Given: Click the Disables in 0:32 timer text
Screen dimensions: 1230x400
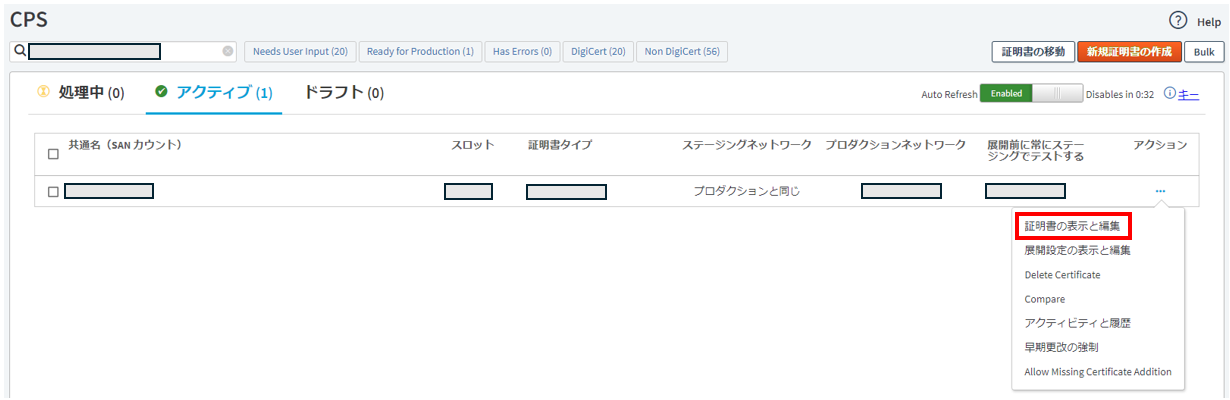Looking at the screenshot, I should [1120, 94].
